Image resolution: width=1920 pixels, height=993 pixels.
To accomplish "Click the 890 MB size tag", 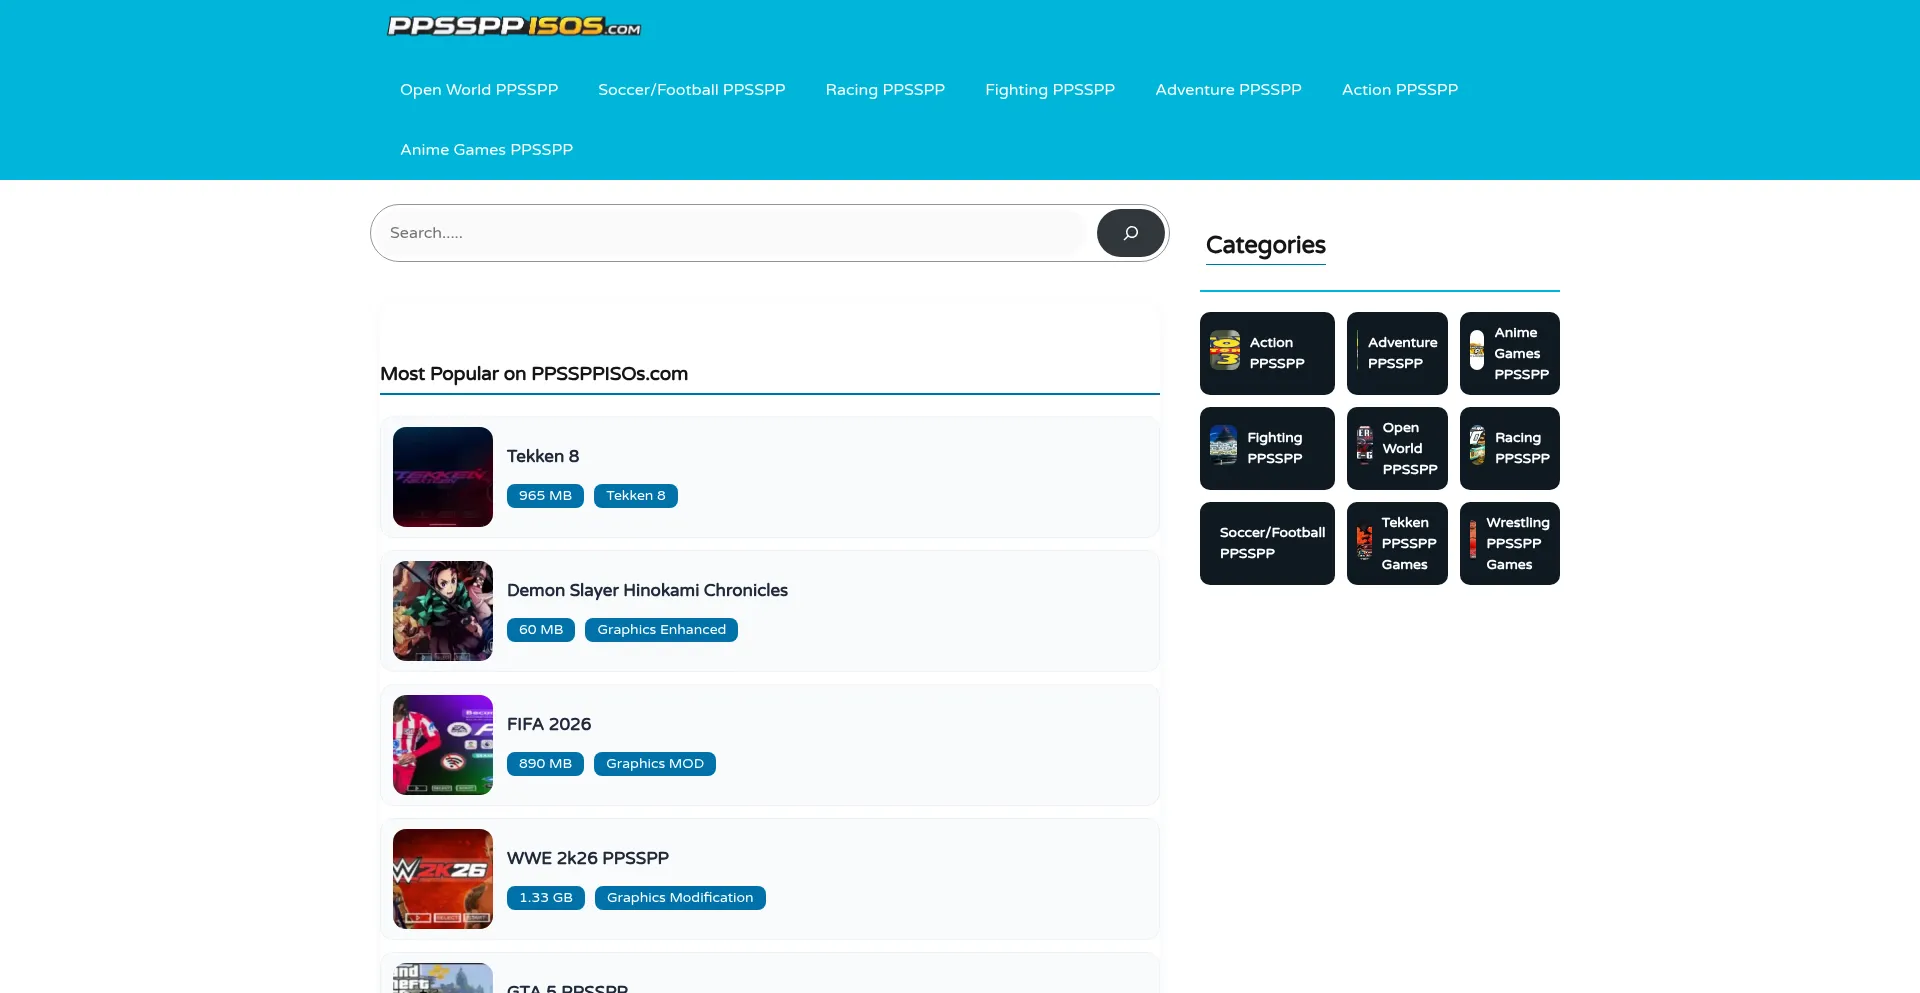I will tap(545, 764).
